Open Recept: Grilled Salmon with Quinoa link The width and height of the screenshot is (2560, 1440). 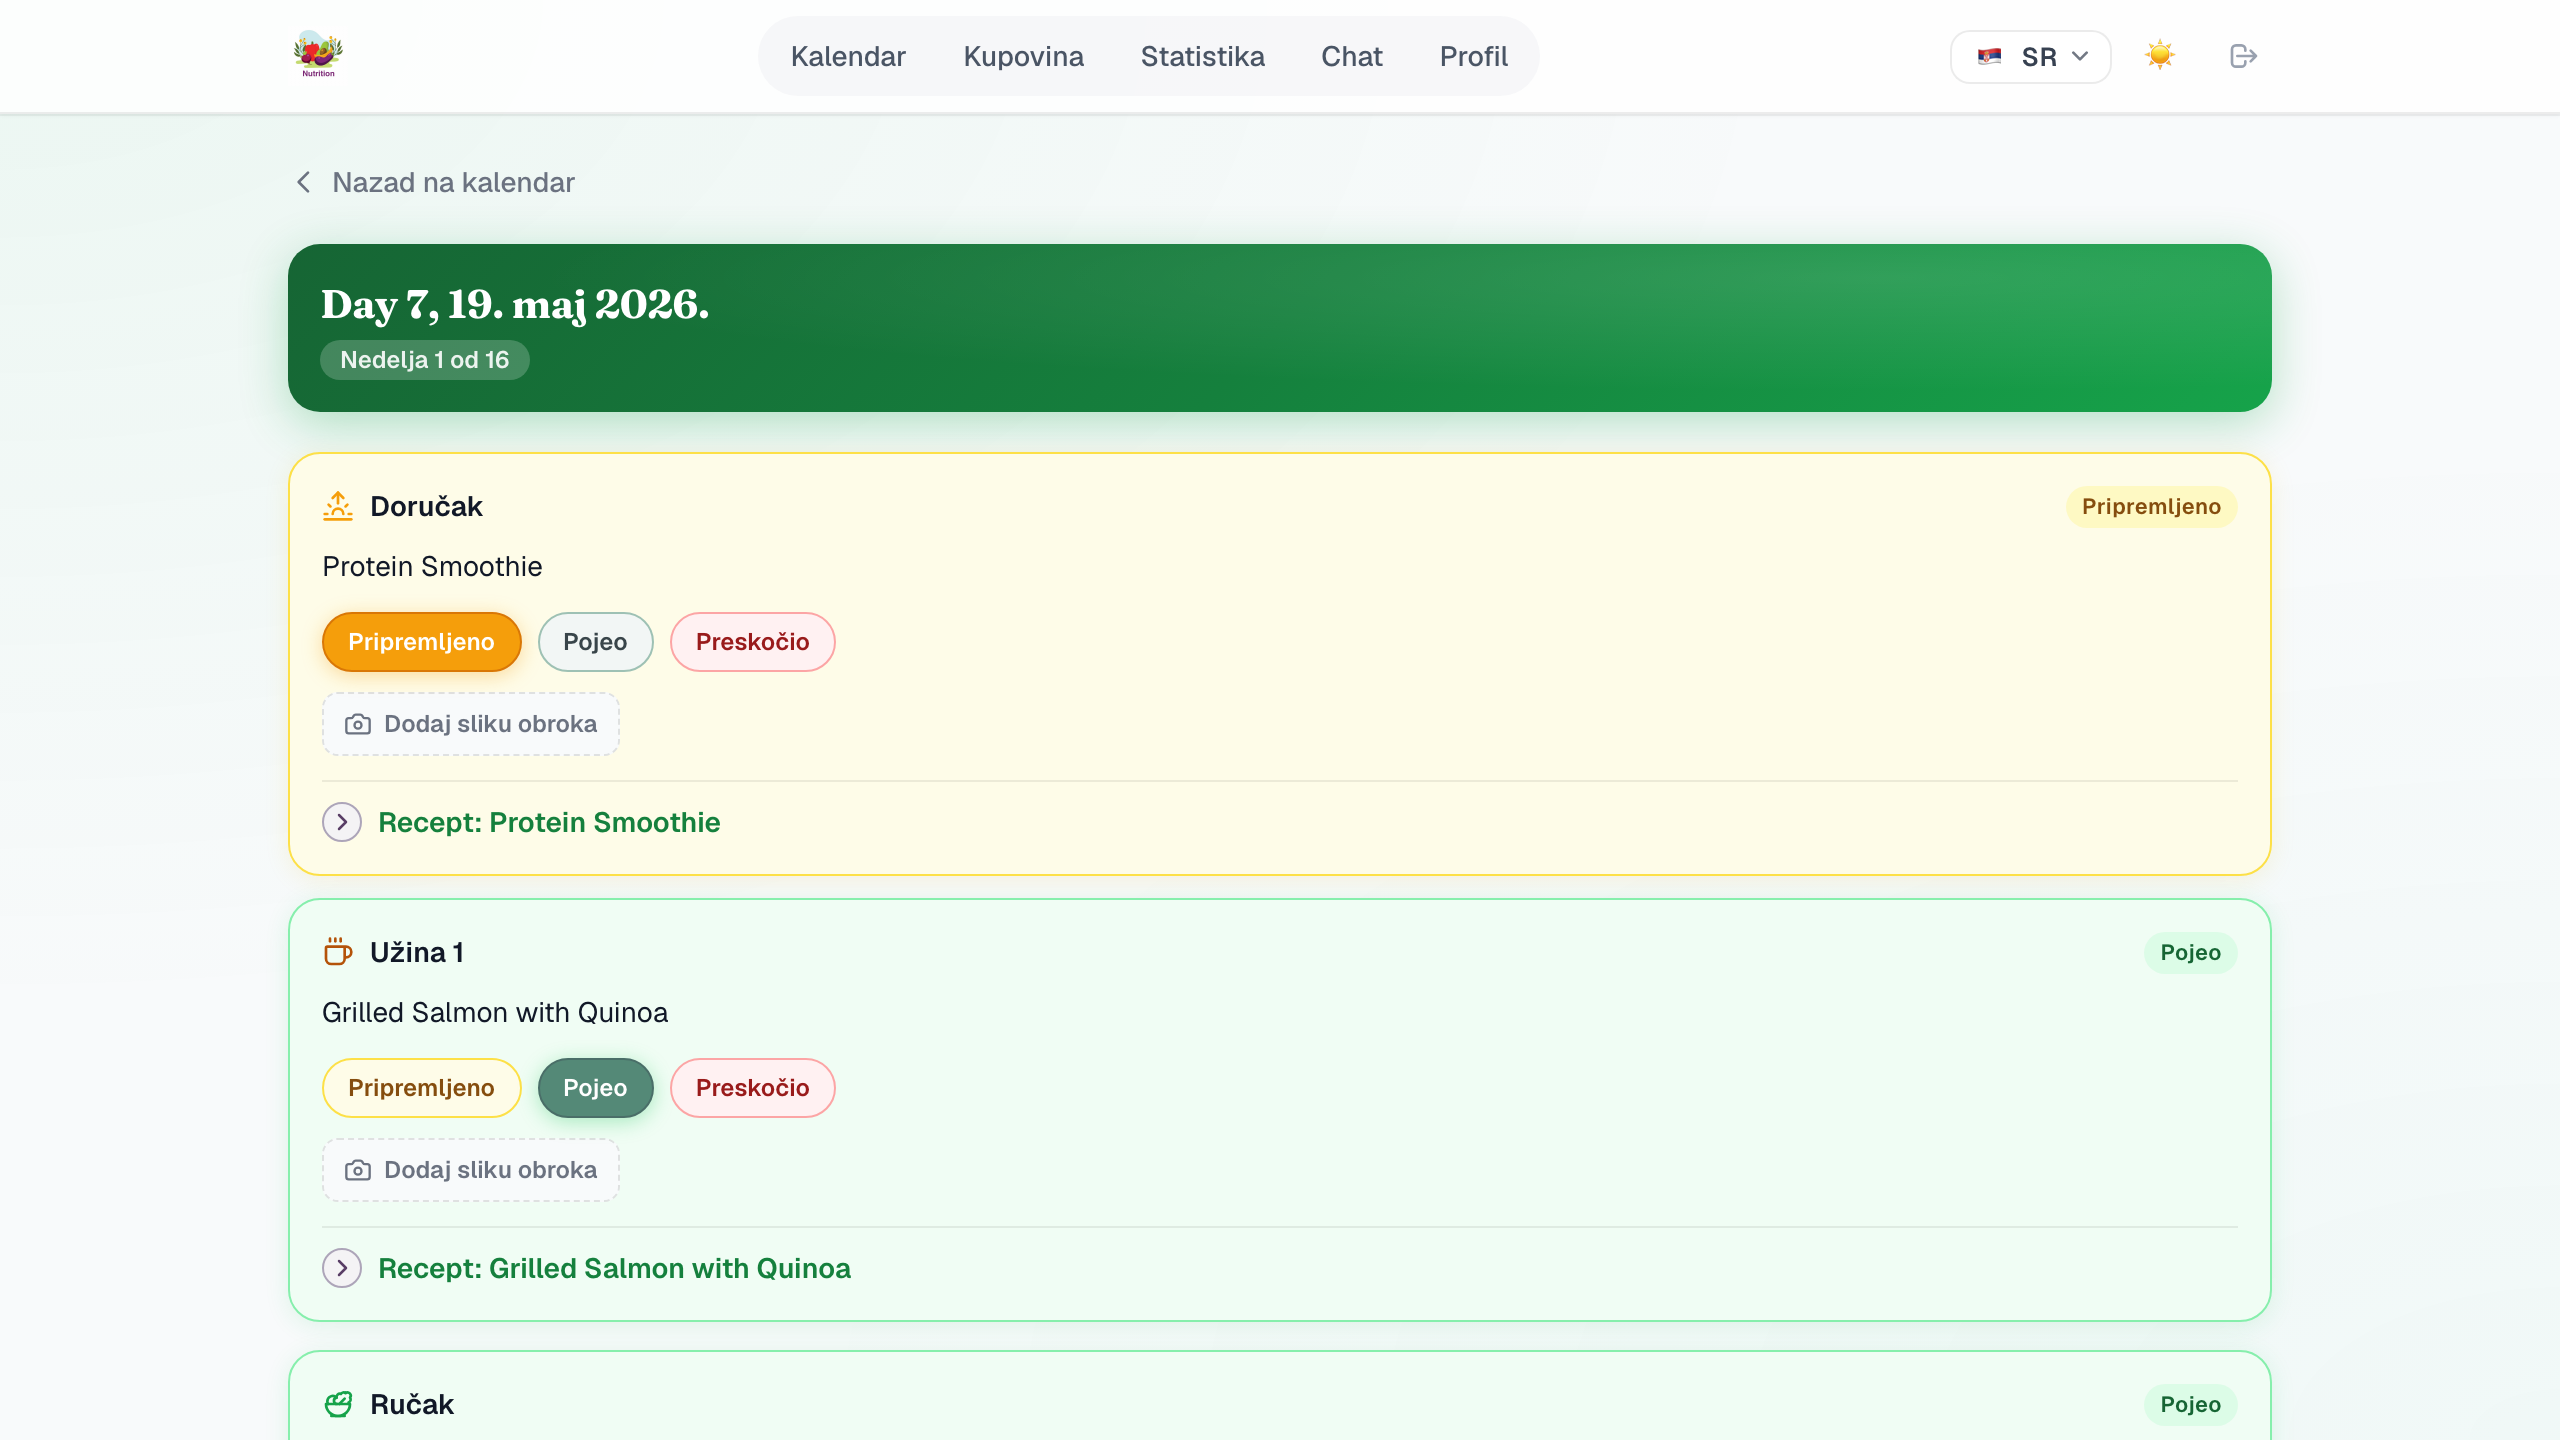coord(614,1268)
